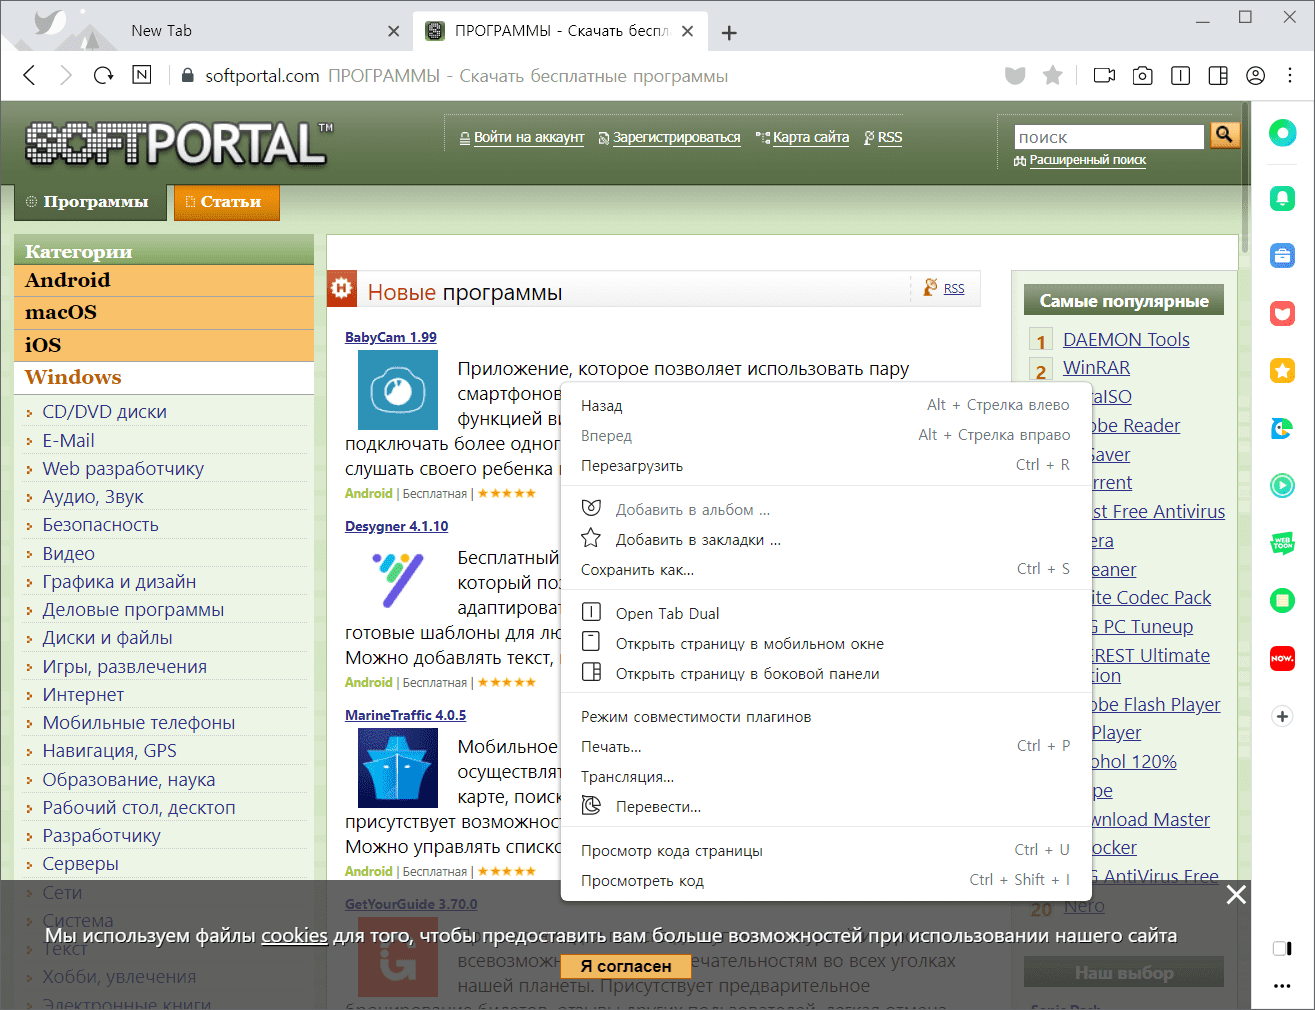Choose Сохранить как in the context menu

(x=824, y=569)
